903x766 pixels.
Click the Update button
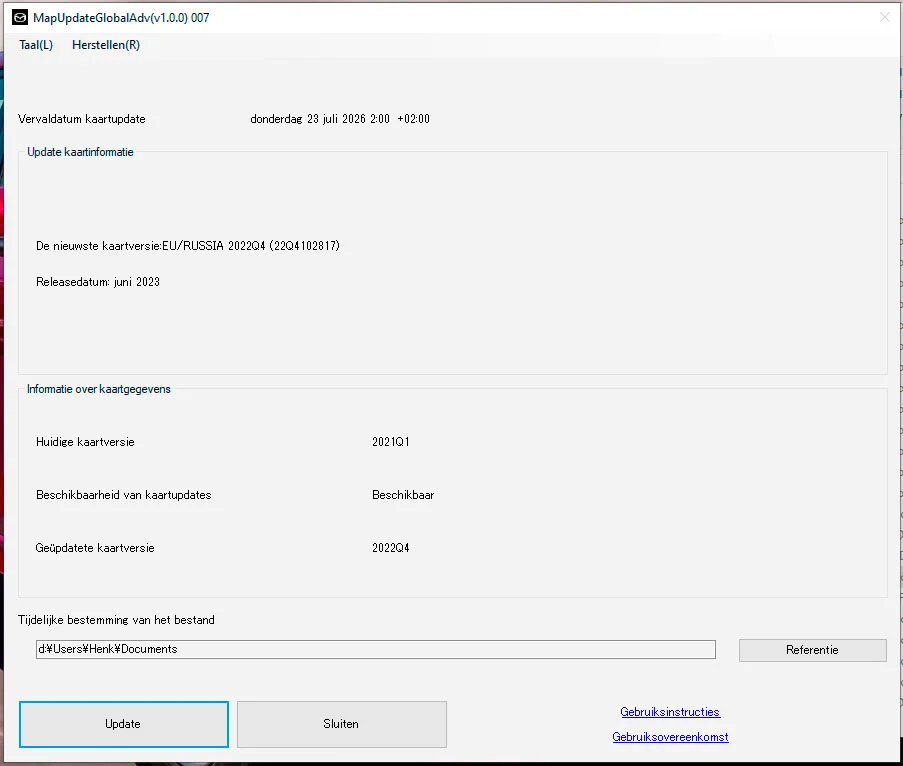[123, 724]
